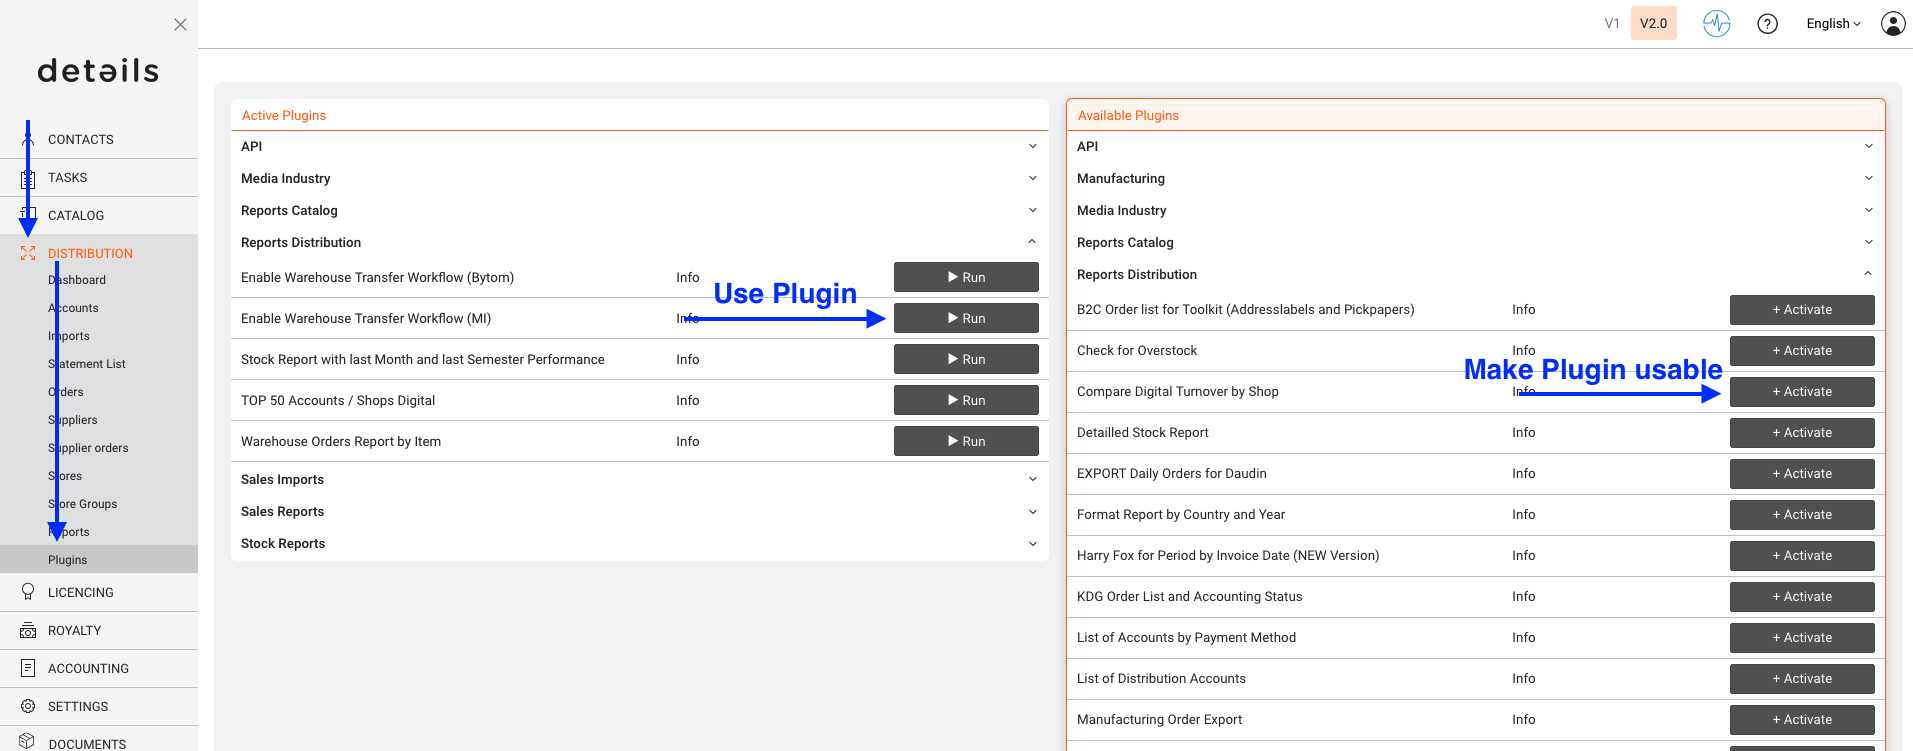
Task: Open the Plugins submenu item
Action: click(67, 560)
